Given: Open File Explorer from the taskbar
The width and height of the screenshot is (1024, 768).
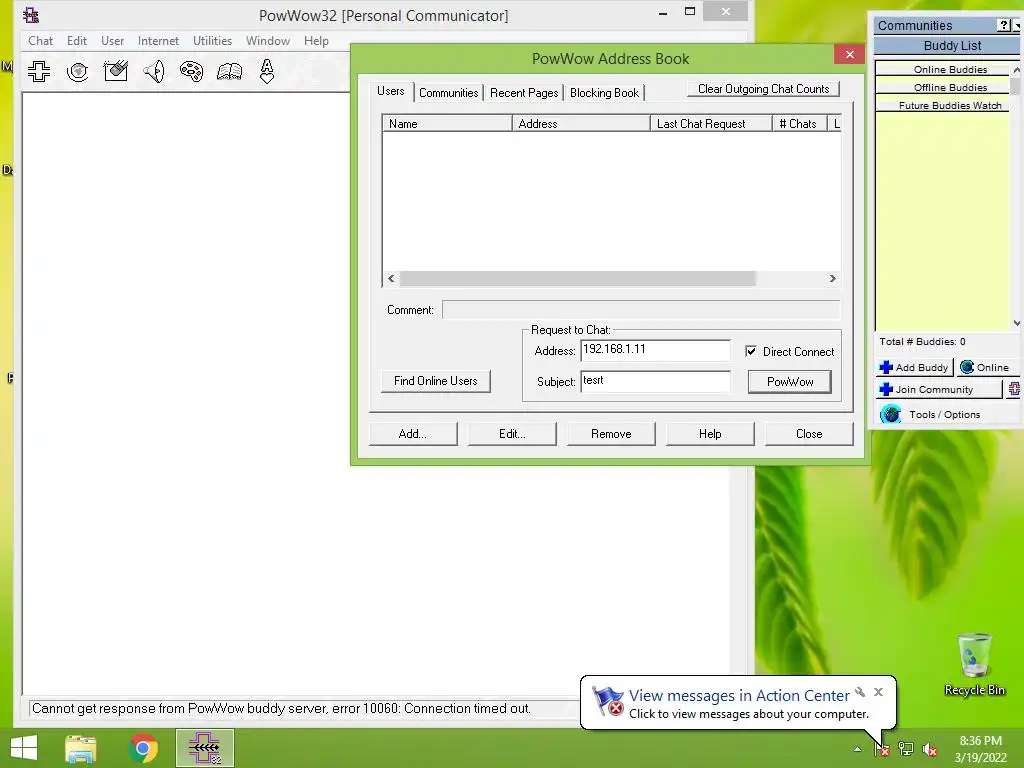Looking at the screenshot, I should click(x=81, y=748).
